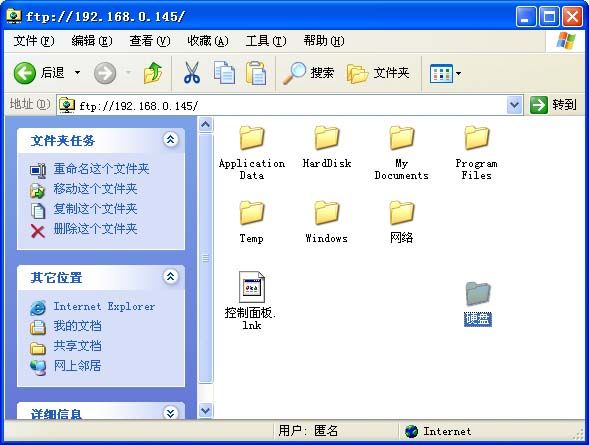Select the 控制面板.lnk file

[251, 301]
